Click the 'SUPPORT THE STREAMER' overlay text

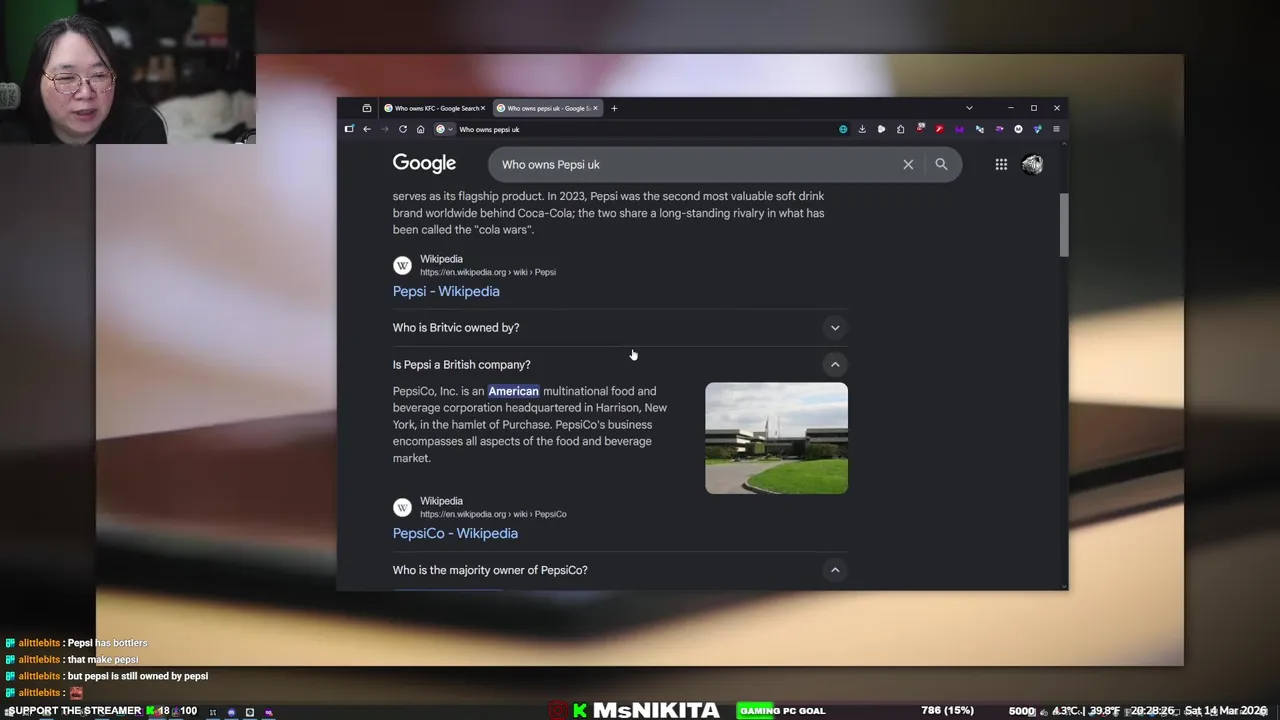(74, 711)
